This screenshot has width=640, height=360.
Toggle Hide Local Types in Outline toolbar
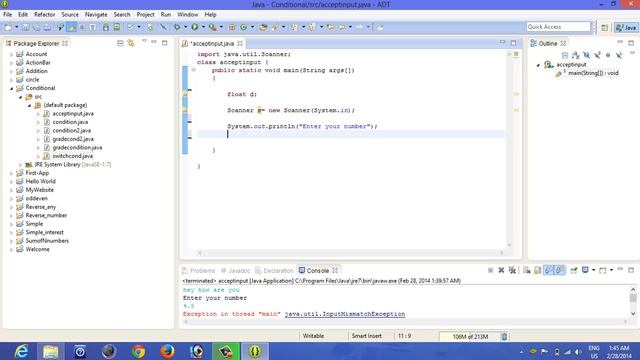619,55
